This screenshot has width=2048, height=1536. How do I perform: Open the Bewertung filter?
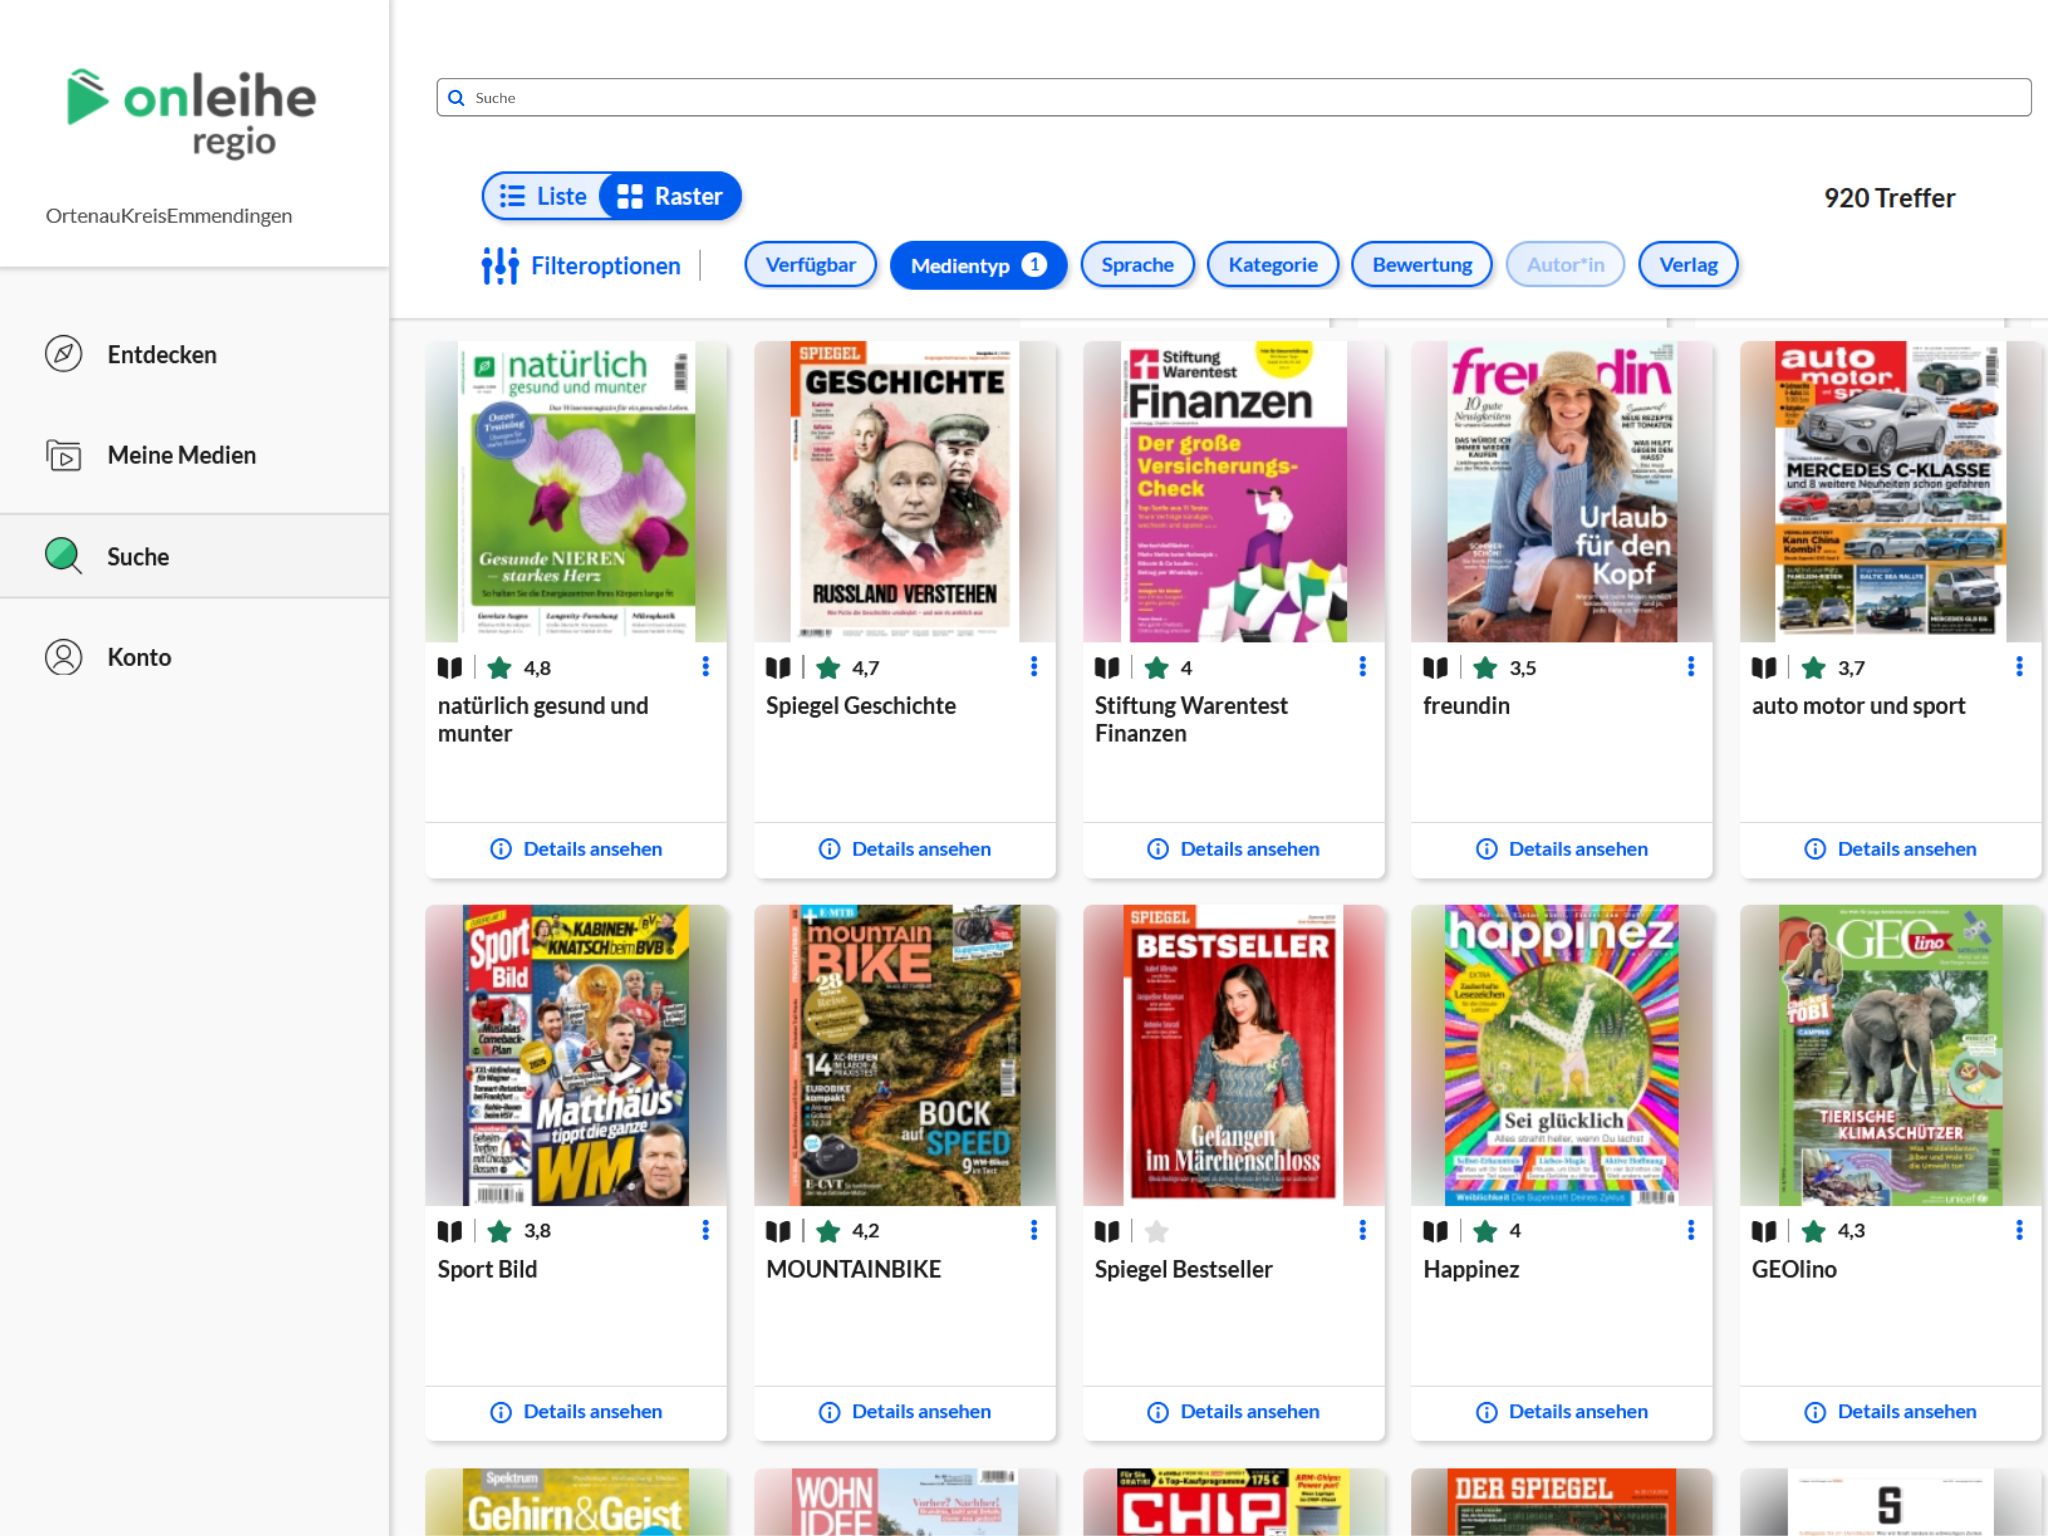point(1422,265)
